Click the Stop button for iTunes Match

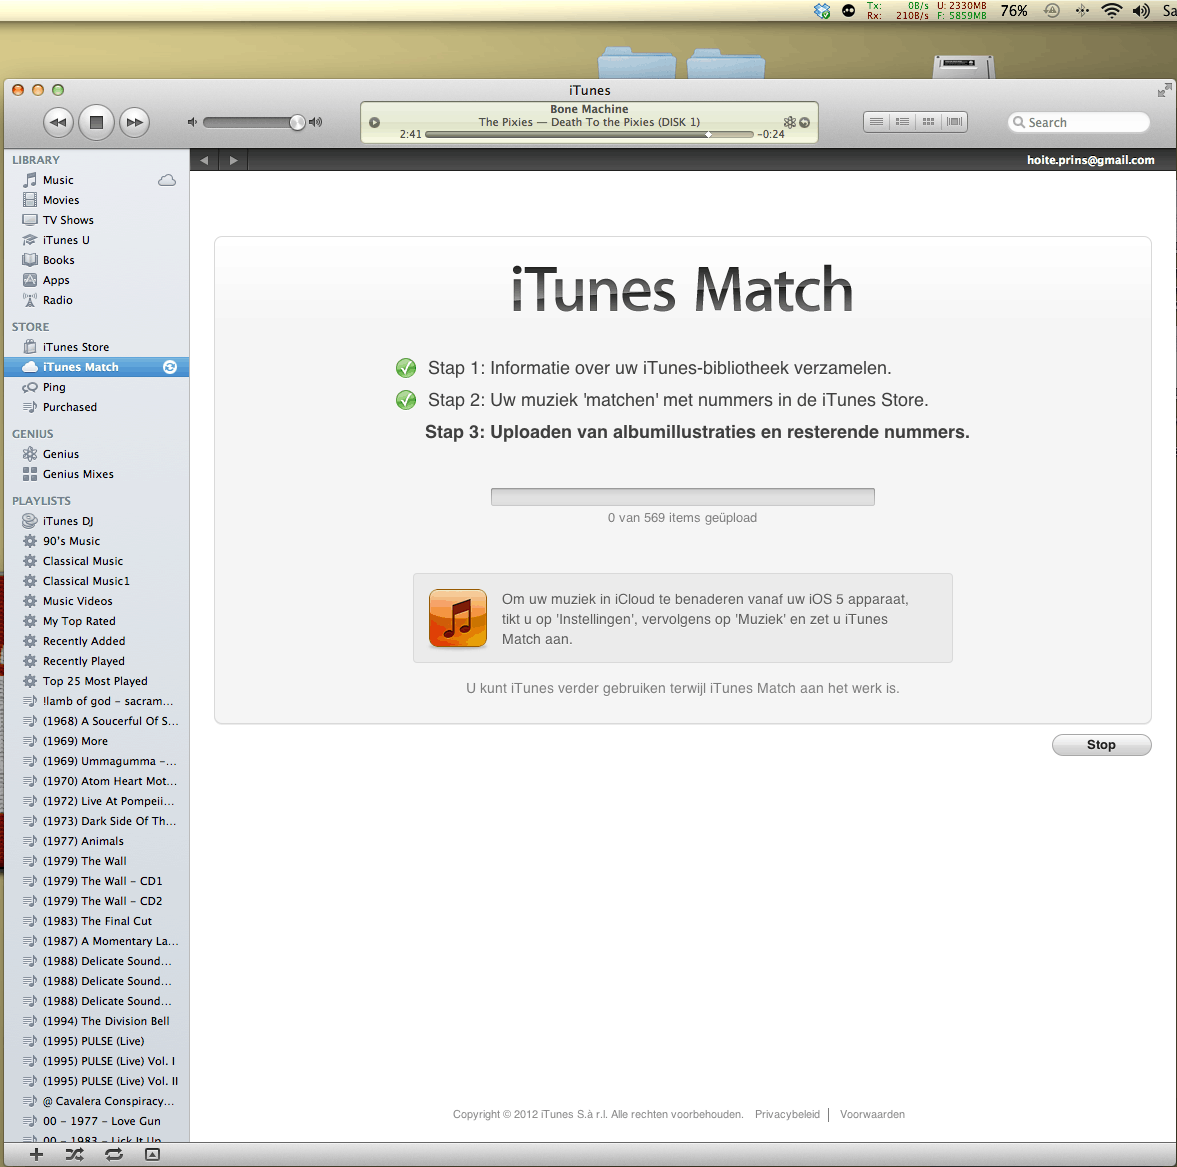coord(1101,744)
